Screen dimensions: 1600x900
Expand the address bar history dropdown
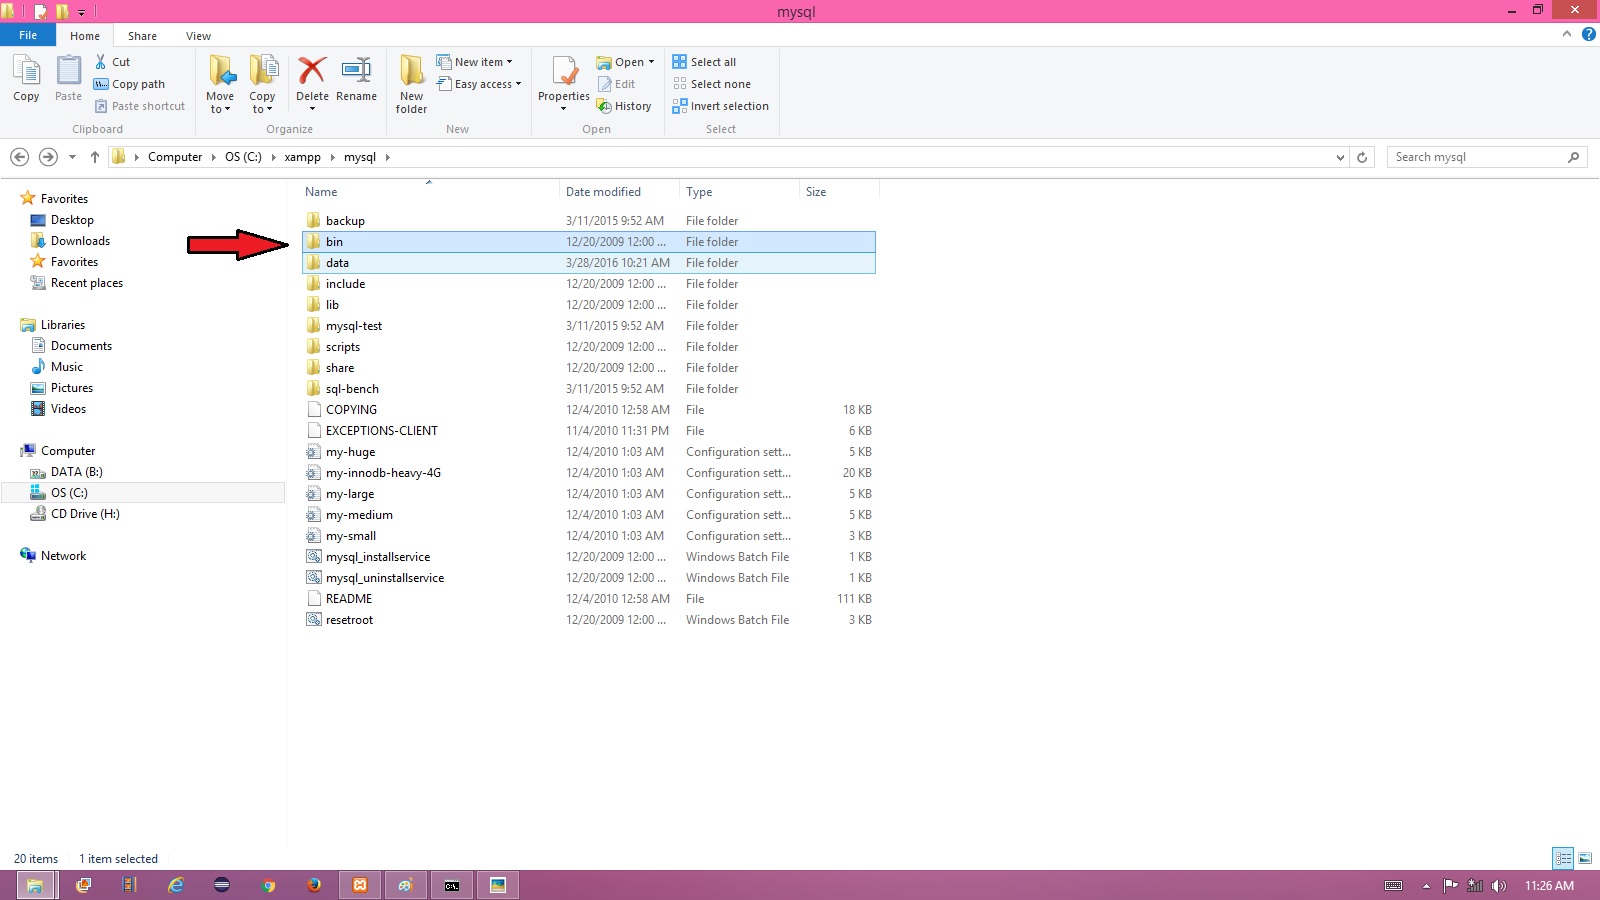[x=1340, y=157]
